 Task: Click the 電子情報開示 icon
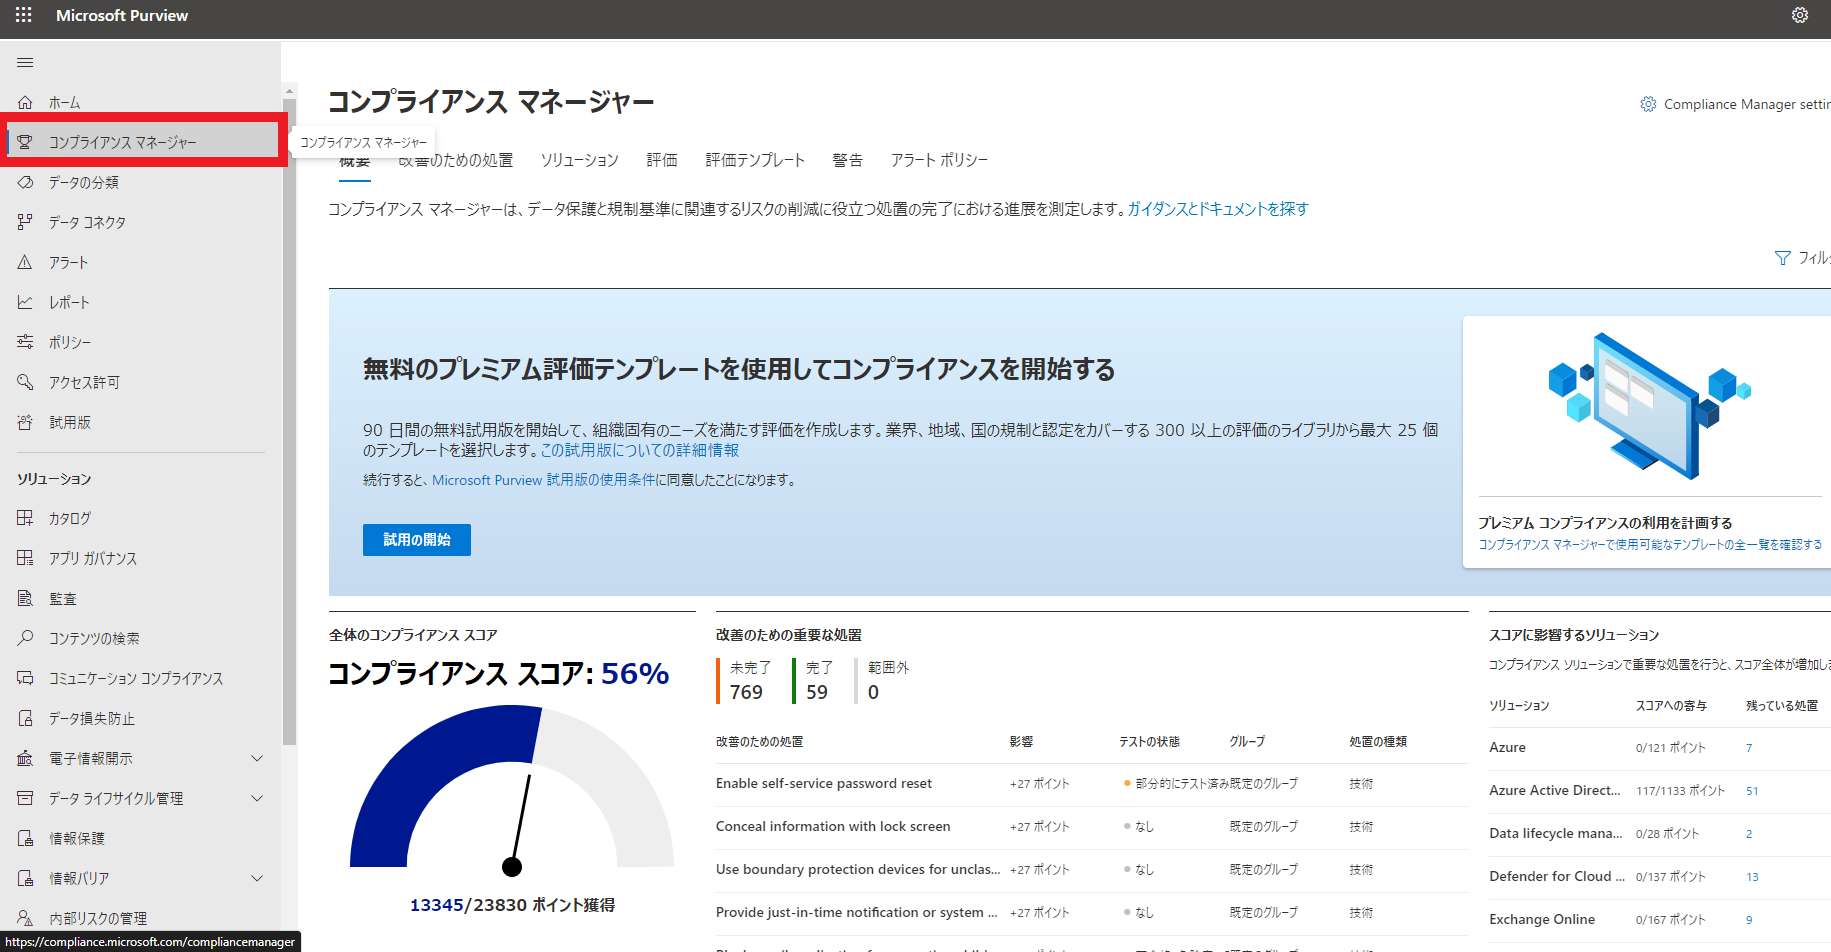coord(25,758)
